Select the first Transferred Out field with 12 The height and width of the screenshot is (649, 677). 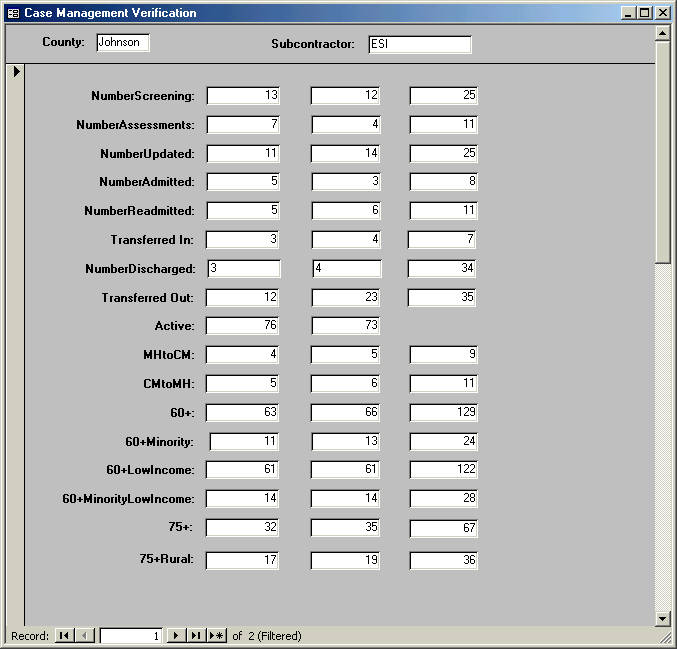point(243,297)
